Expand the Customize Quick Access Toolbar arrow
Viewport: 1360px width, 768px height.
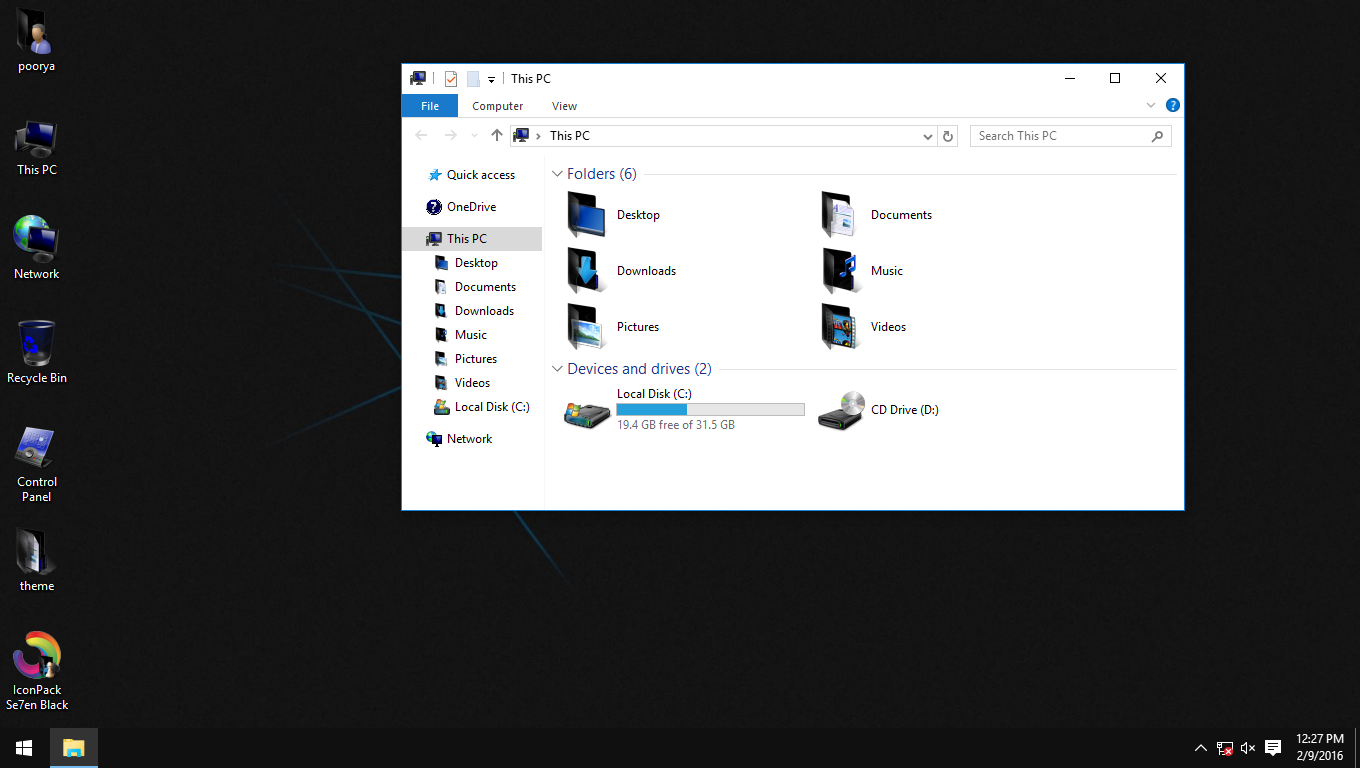(x=491, y=78)
